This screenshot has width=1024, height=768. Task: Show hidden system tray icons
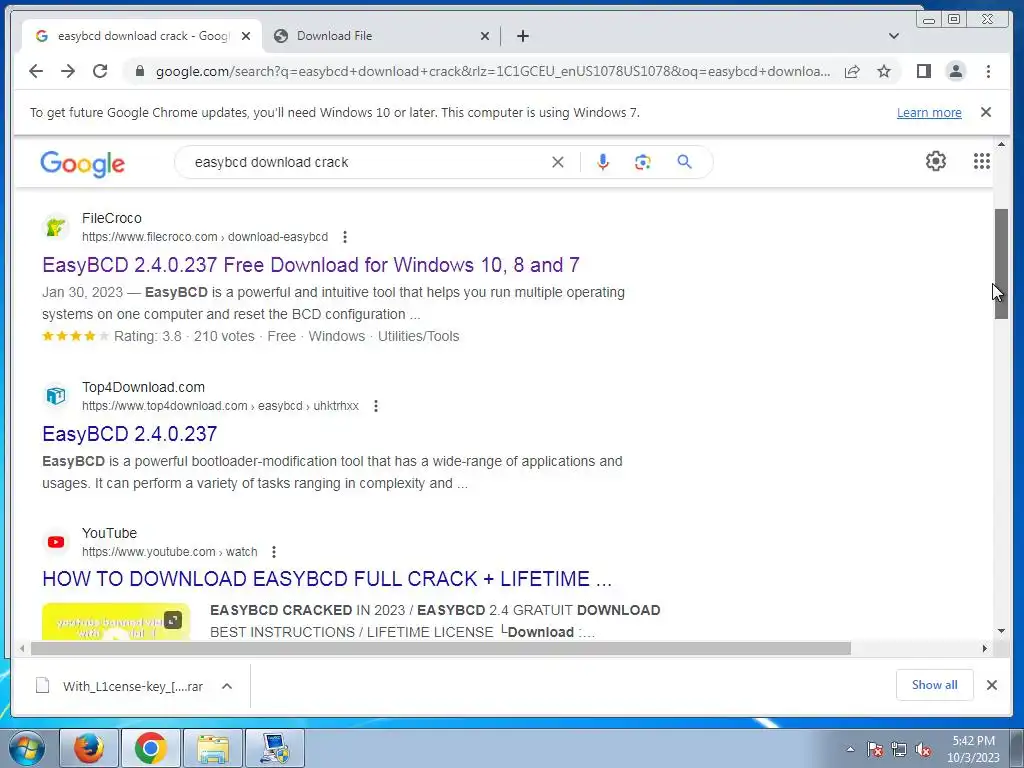tap(850, 749)
